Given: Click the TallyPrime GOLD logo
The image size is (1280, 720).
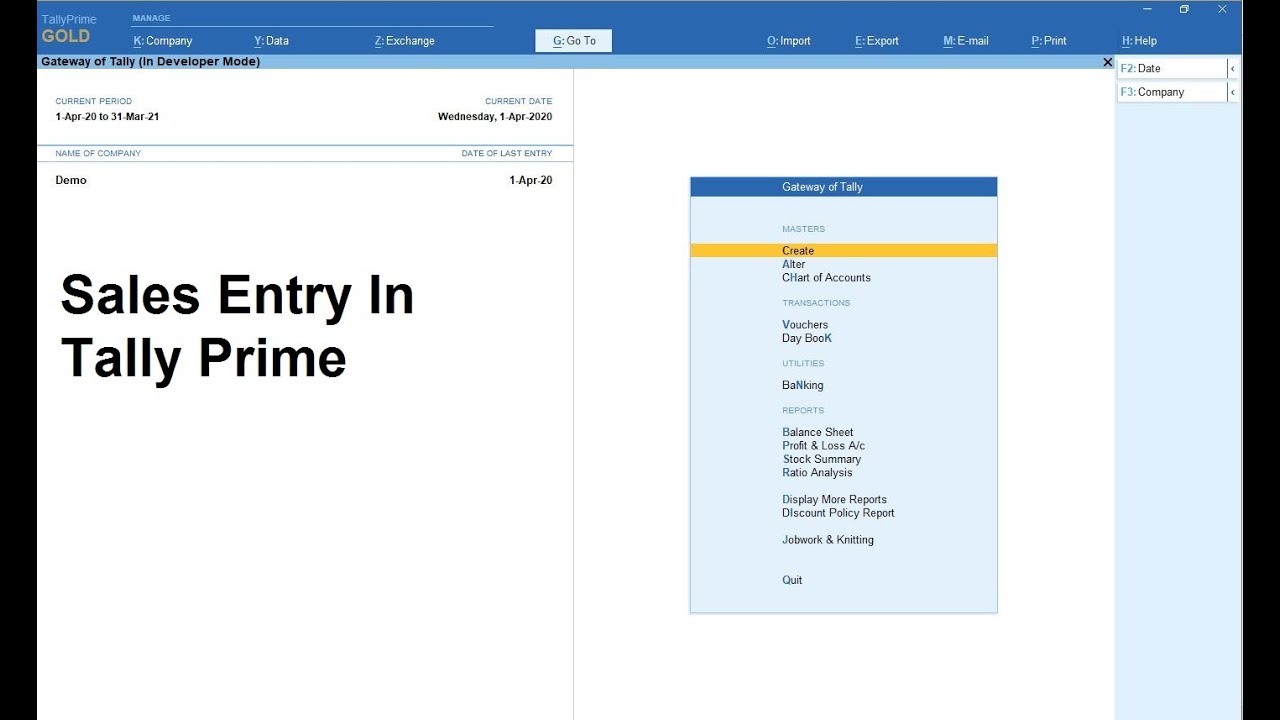Looking at the screenshot, I should coord(68,29).
